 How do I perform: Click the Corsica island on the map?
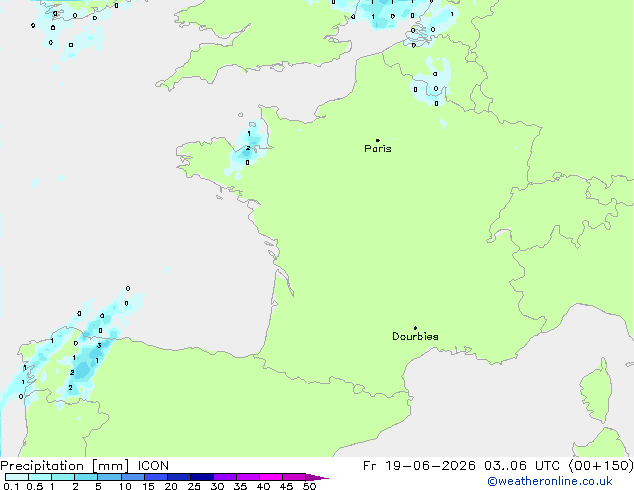coord(596,390)
